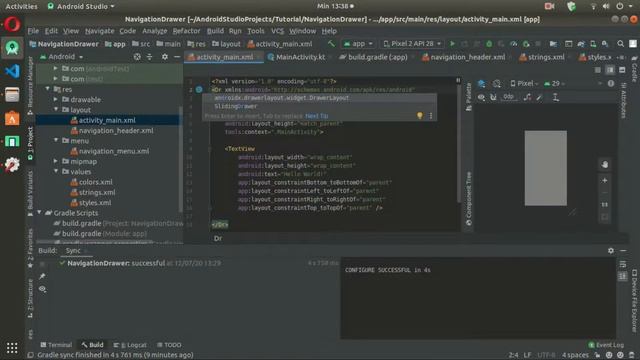Hide the Project panel with the minus icon

tap(177, 57)
